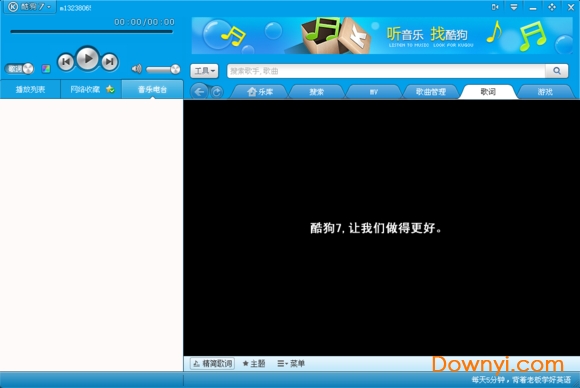Viewport: 580px width, 388px height.
Task: Skip to the next track
Action: [109, 61]
